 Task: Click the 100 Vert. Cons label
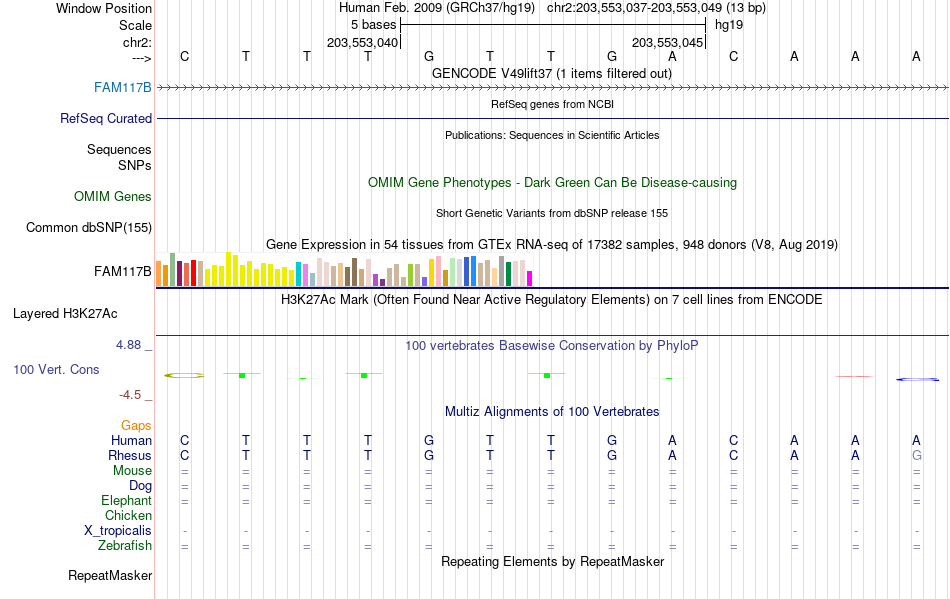pyautogui.click(x=56, y=369)
